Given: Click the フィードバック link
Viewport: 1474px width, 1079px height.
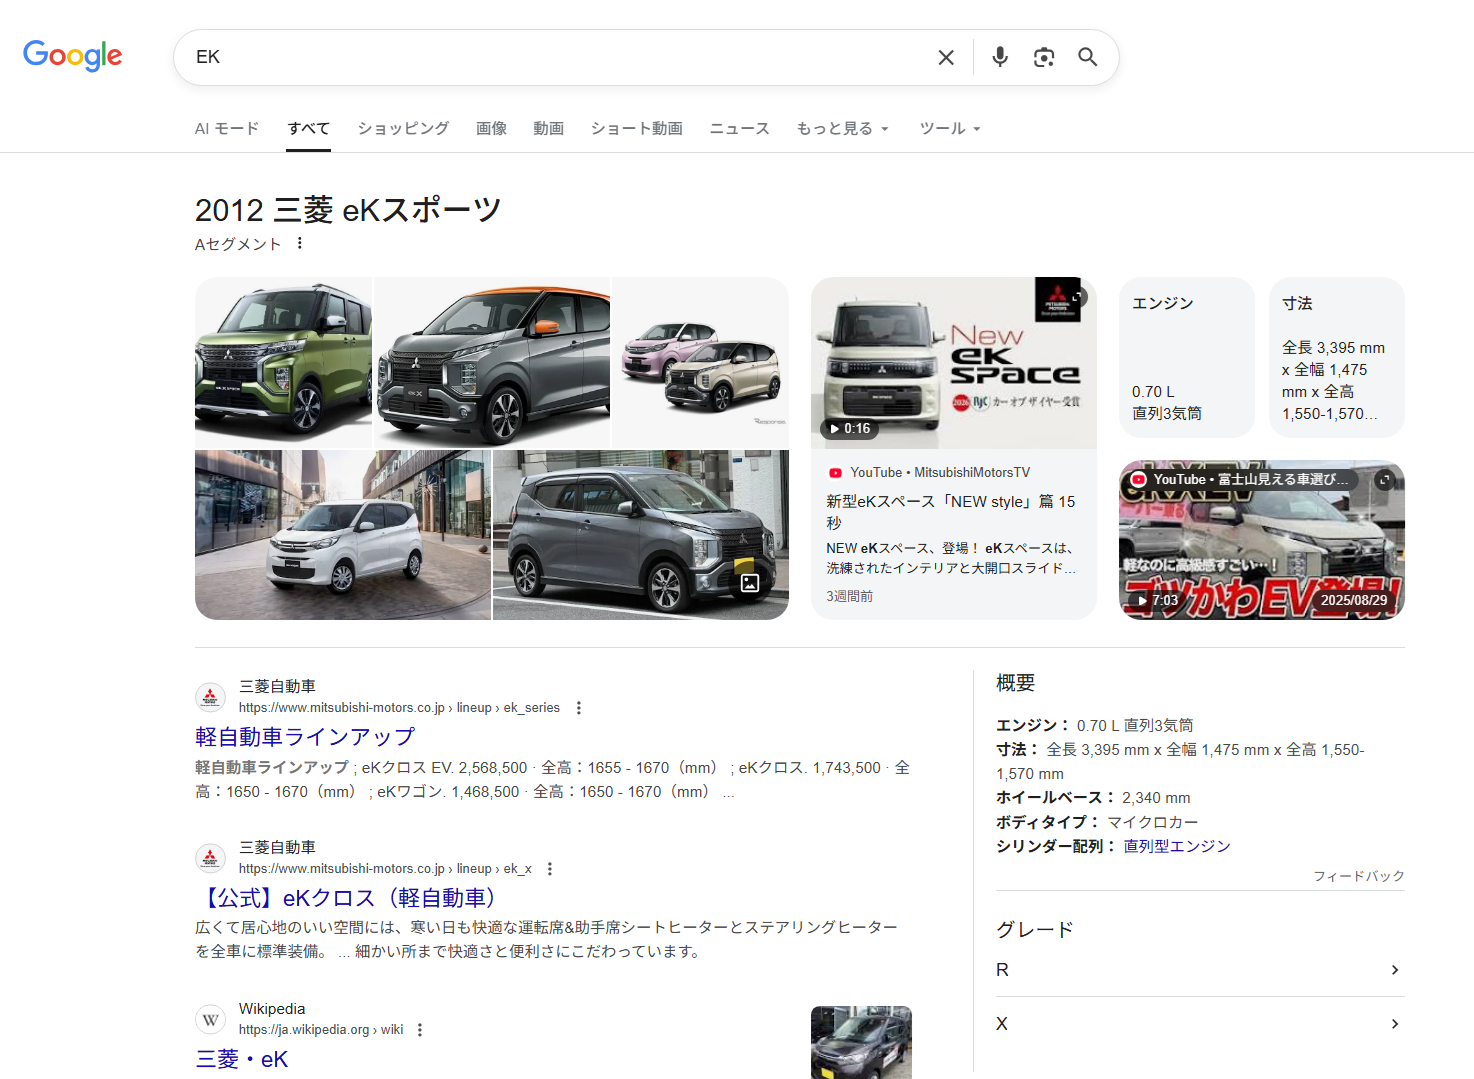Looking at the screenshot, I should (x=1359, y=876).
